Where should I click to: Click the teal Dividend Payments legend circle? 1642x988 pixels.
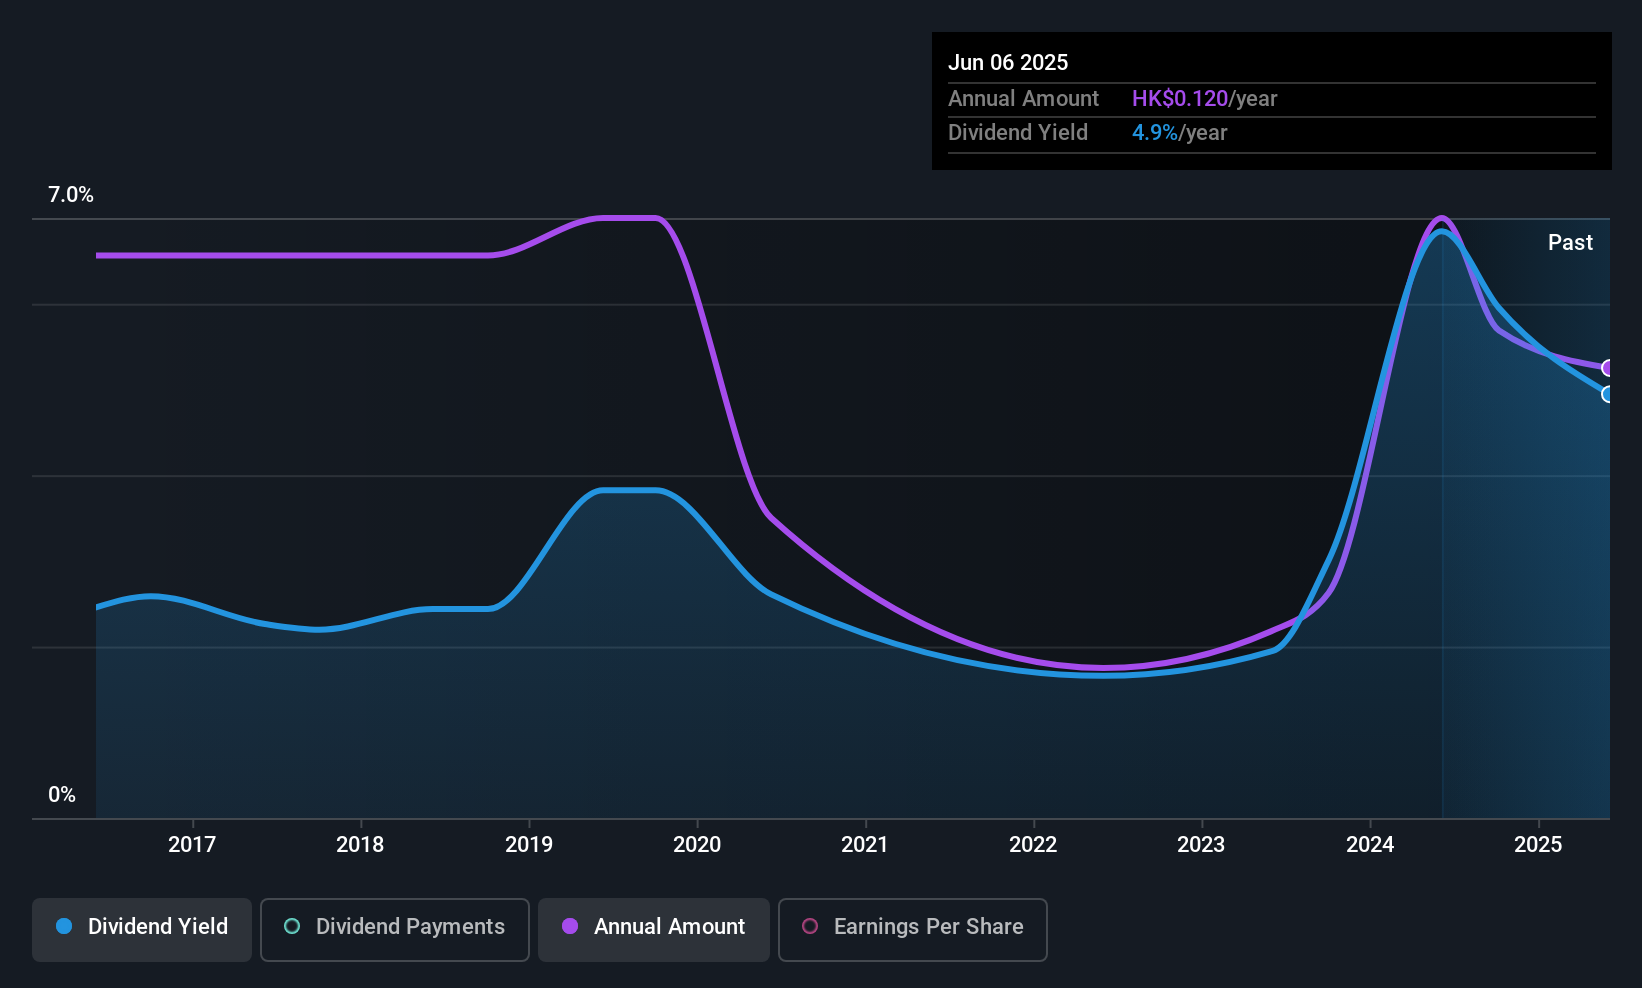(x=292, y=926)
